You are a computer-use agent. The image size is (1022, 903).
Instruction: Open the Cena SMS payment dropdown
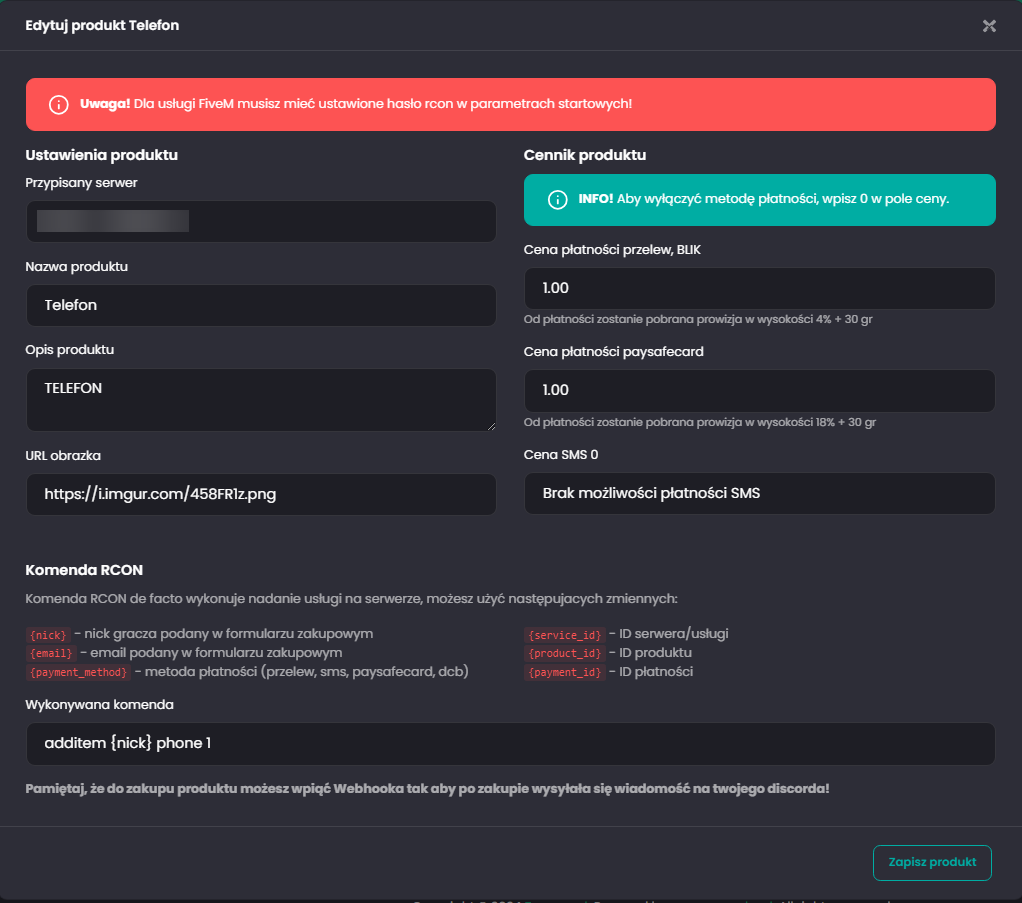(x=759, y=493)
